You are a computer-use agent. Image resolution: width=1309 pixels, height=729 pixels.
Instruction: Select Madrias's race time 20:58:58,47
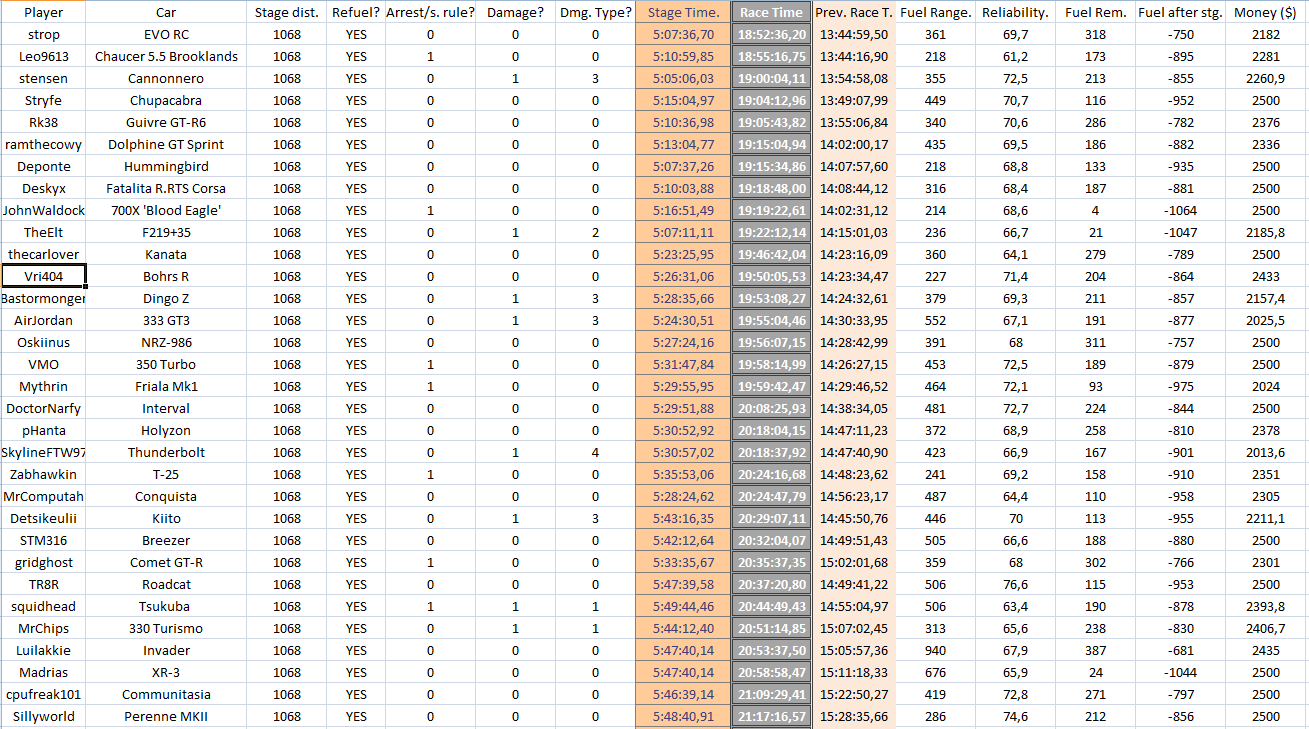tap(771, 672)
